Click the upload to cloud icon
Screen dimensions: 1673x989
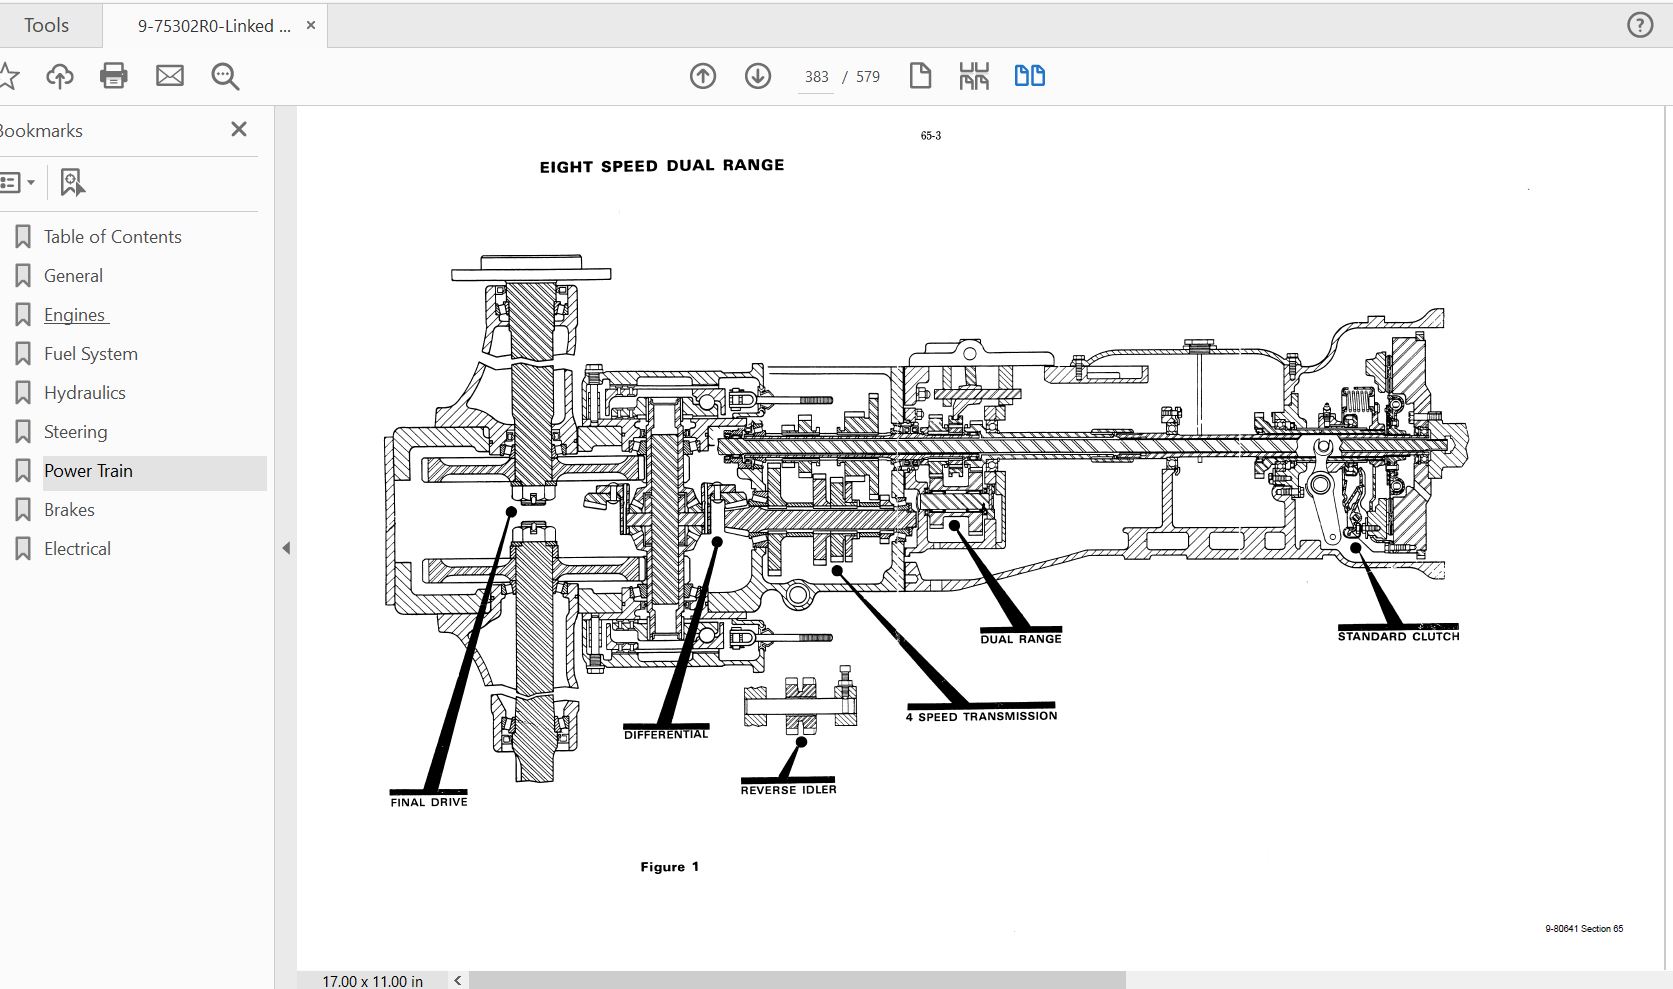[60, 76]
